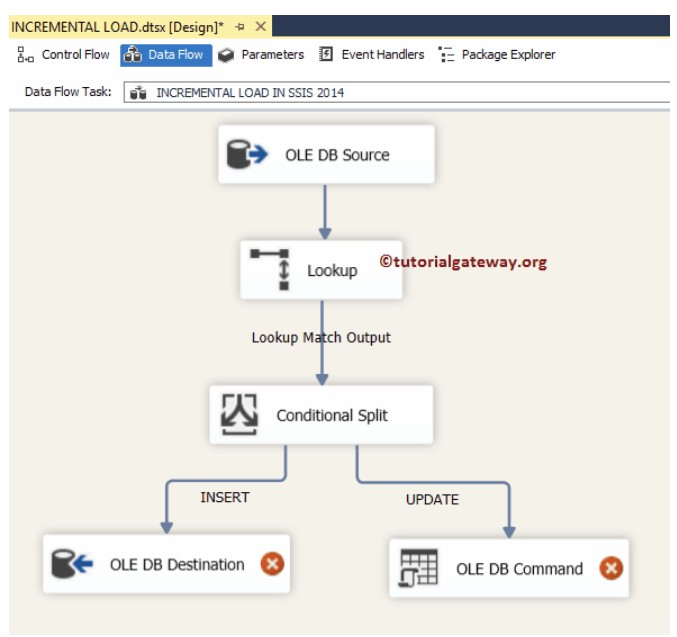Image resolution: width=677 pixels, height=637 pixels.
Task: Open the Parameters tab
Action: click(x=261, y=55)
